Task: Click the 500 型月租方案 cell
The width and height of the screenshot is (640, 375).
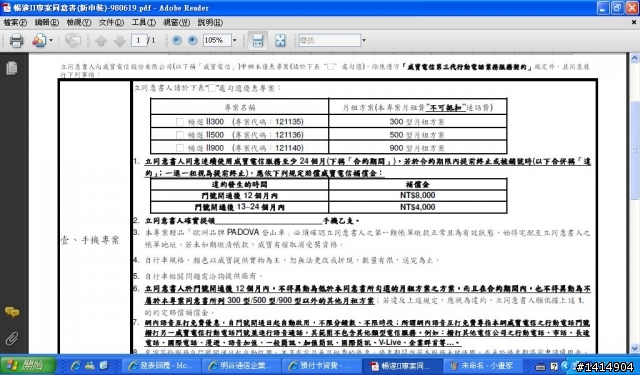Action: (x=417, y=135)
